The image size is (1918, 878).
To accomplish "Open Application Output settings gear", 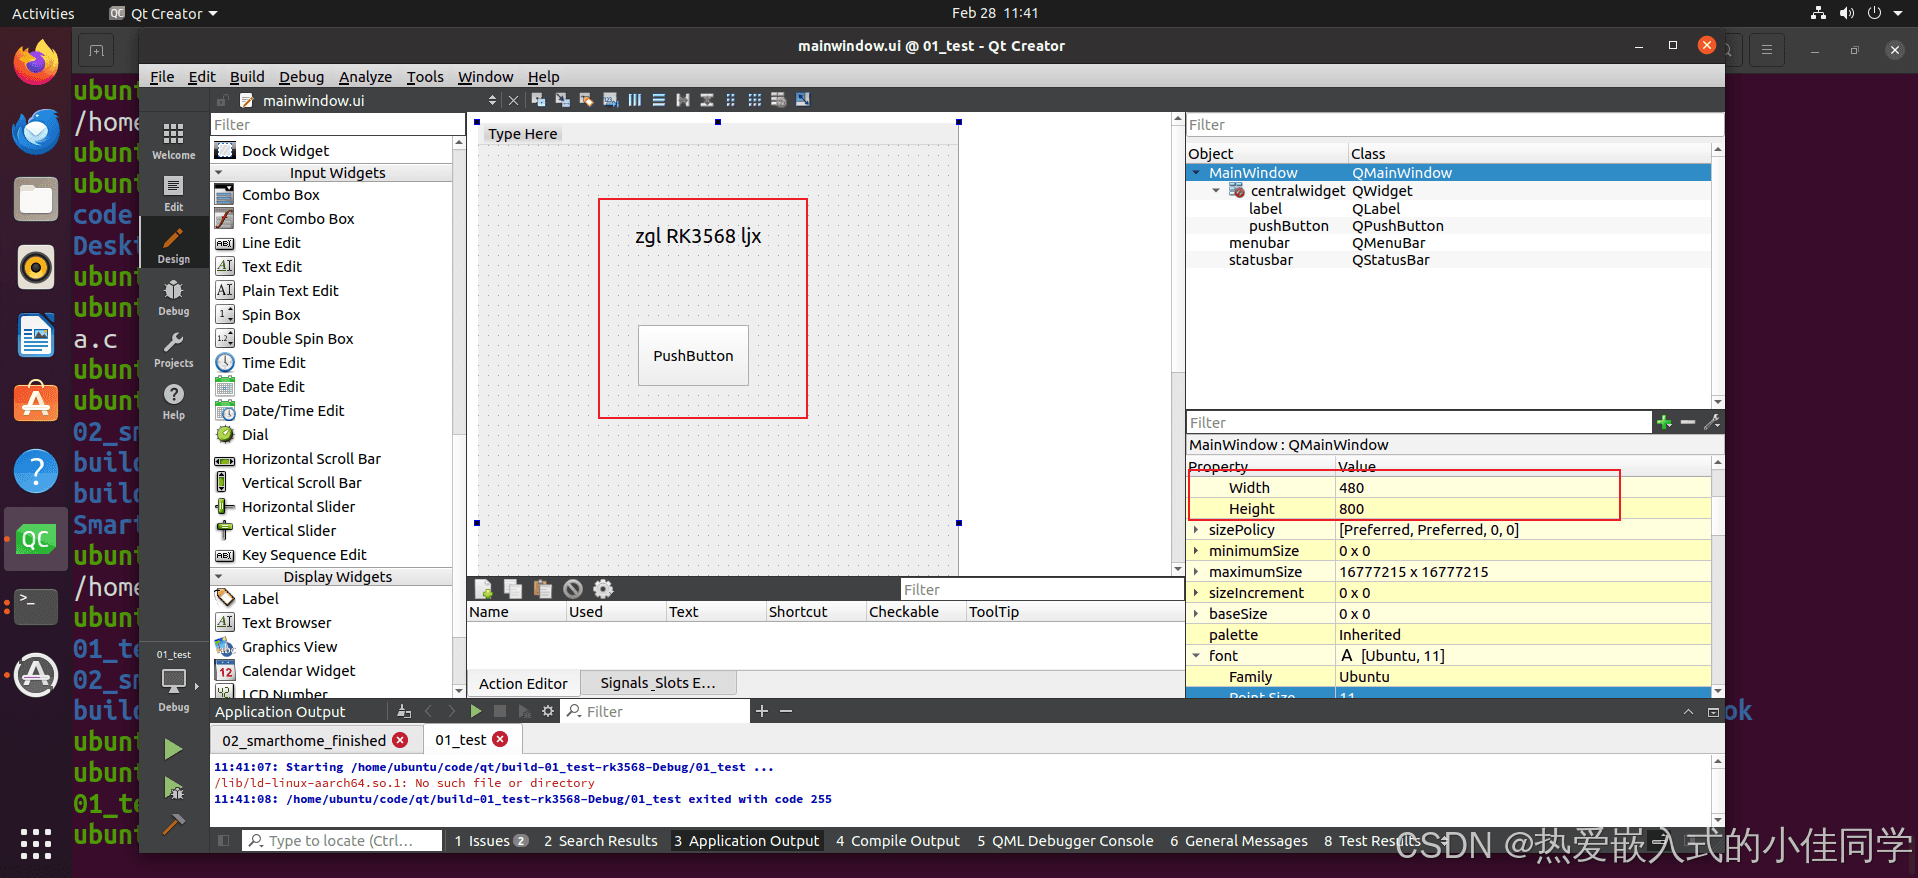I will coord(548,711).
